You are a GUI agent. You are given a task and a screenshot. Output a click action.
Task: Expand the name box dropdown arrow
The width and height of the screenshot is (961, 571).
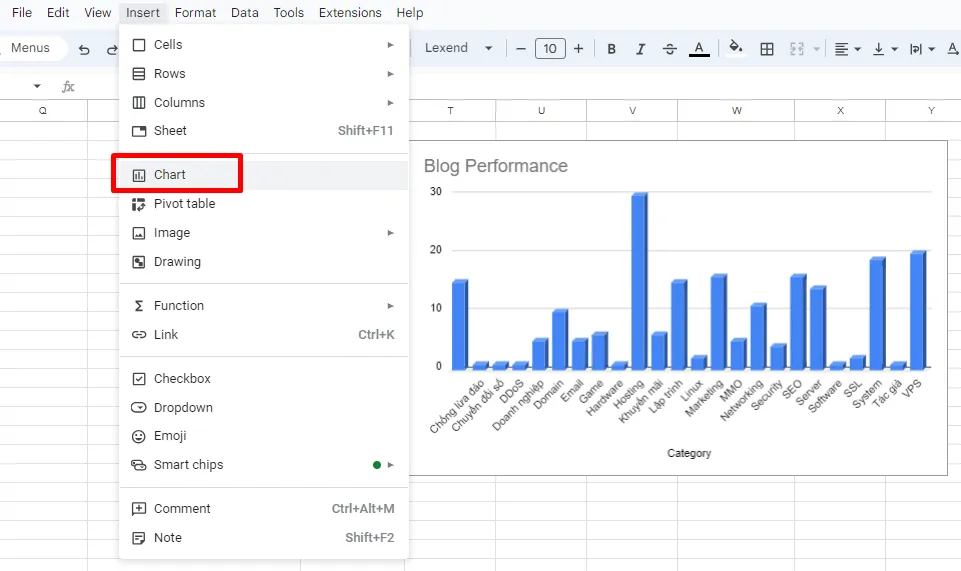tap(37, 86)
